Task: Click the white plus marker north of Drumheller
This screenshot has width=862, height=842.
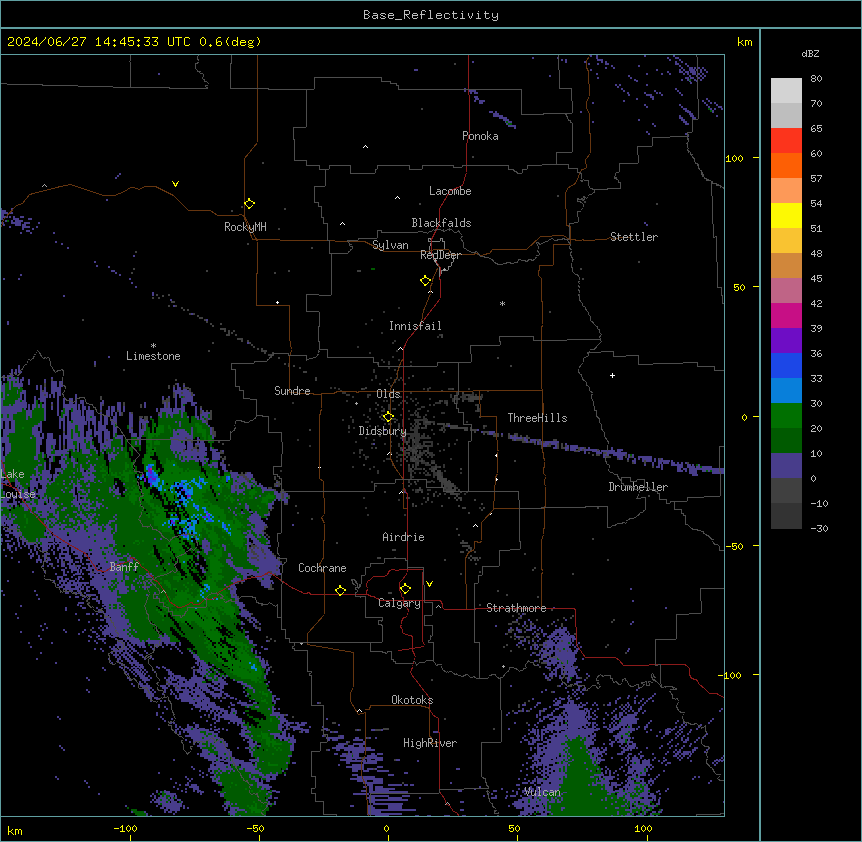Action: click(612, 375)
